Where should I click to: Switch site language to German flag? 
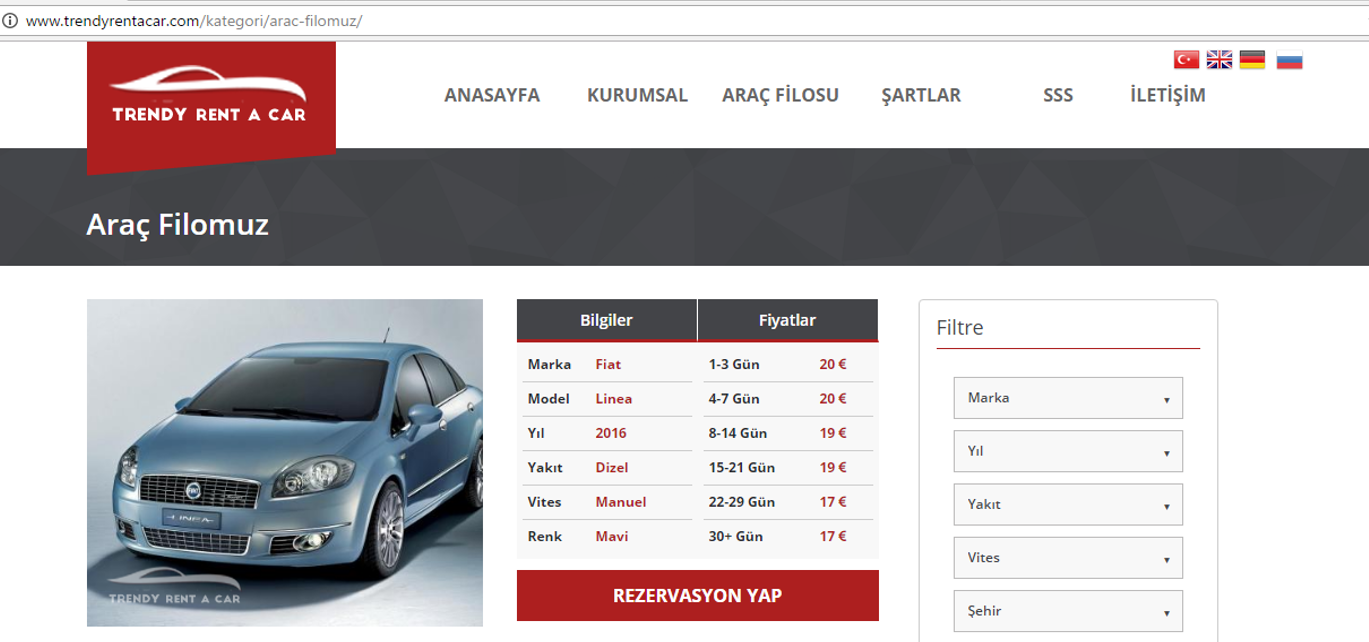tap(1252, 60)
